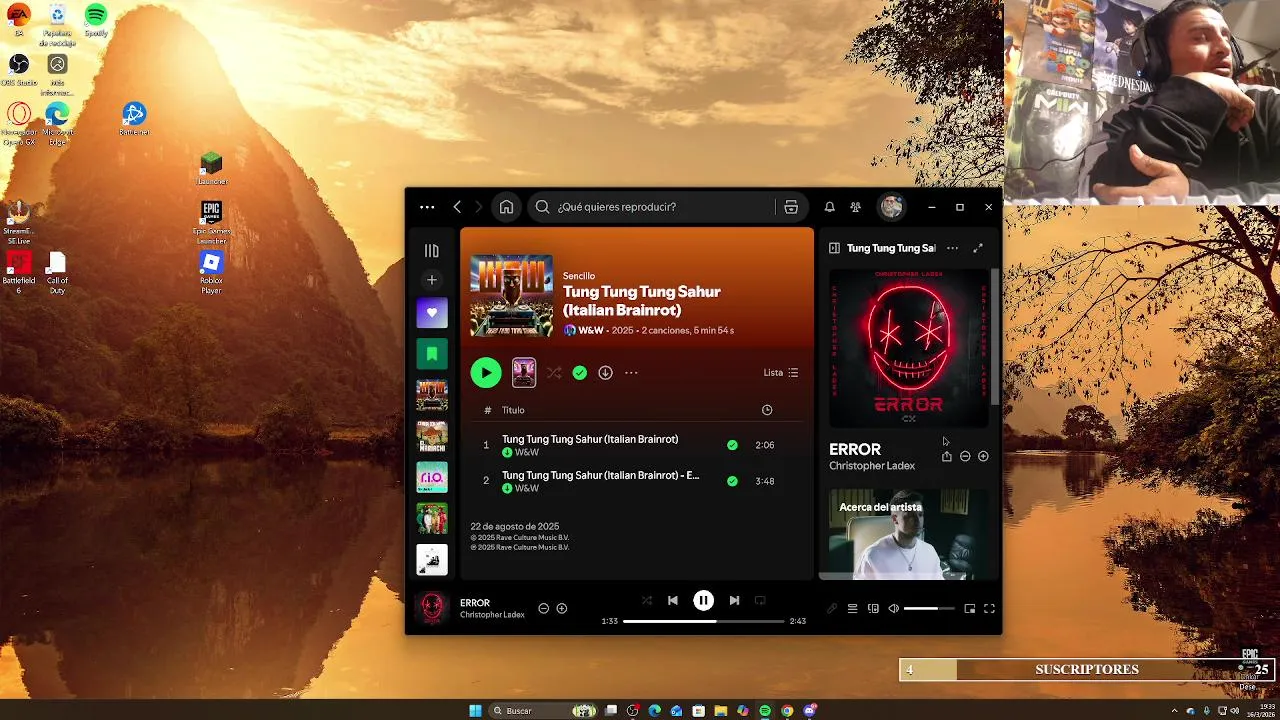The image size is (1280, 720).
Task: Open the playback queue
Action: pyautogui.click(x=852, y=608)
